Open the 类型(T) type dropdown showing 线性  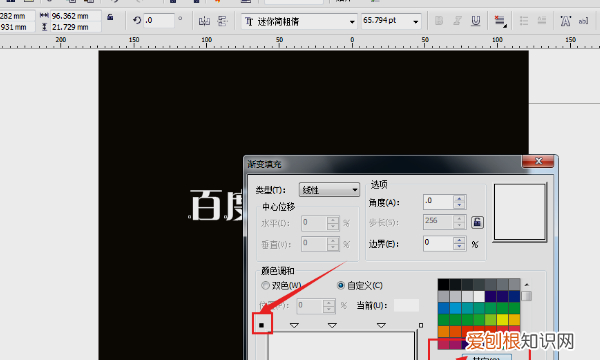pyautogui.click(x=329, y=190)
